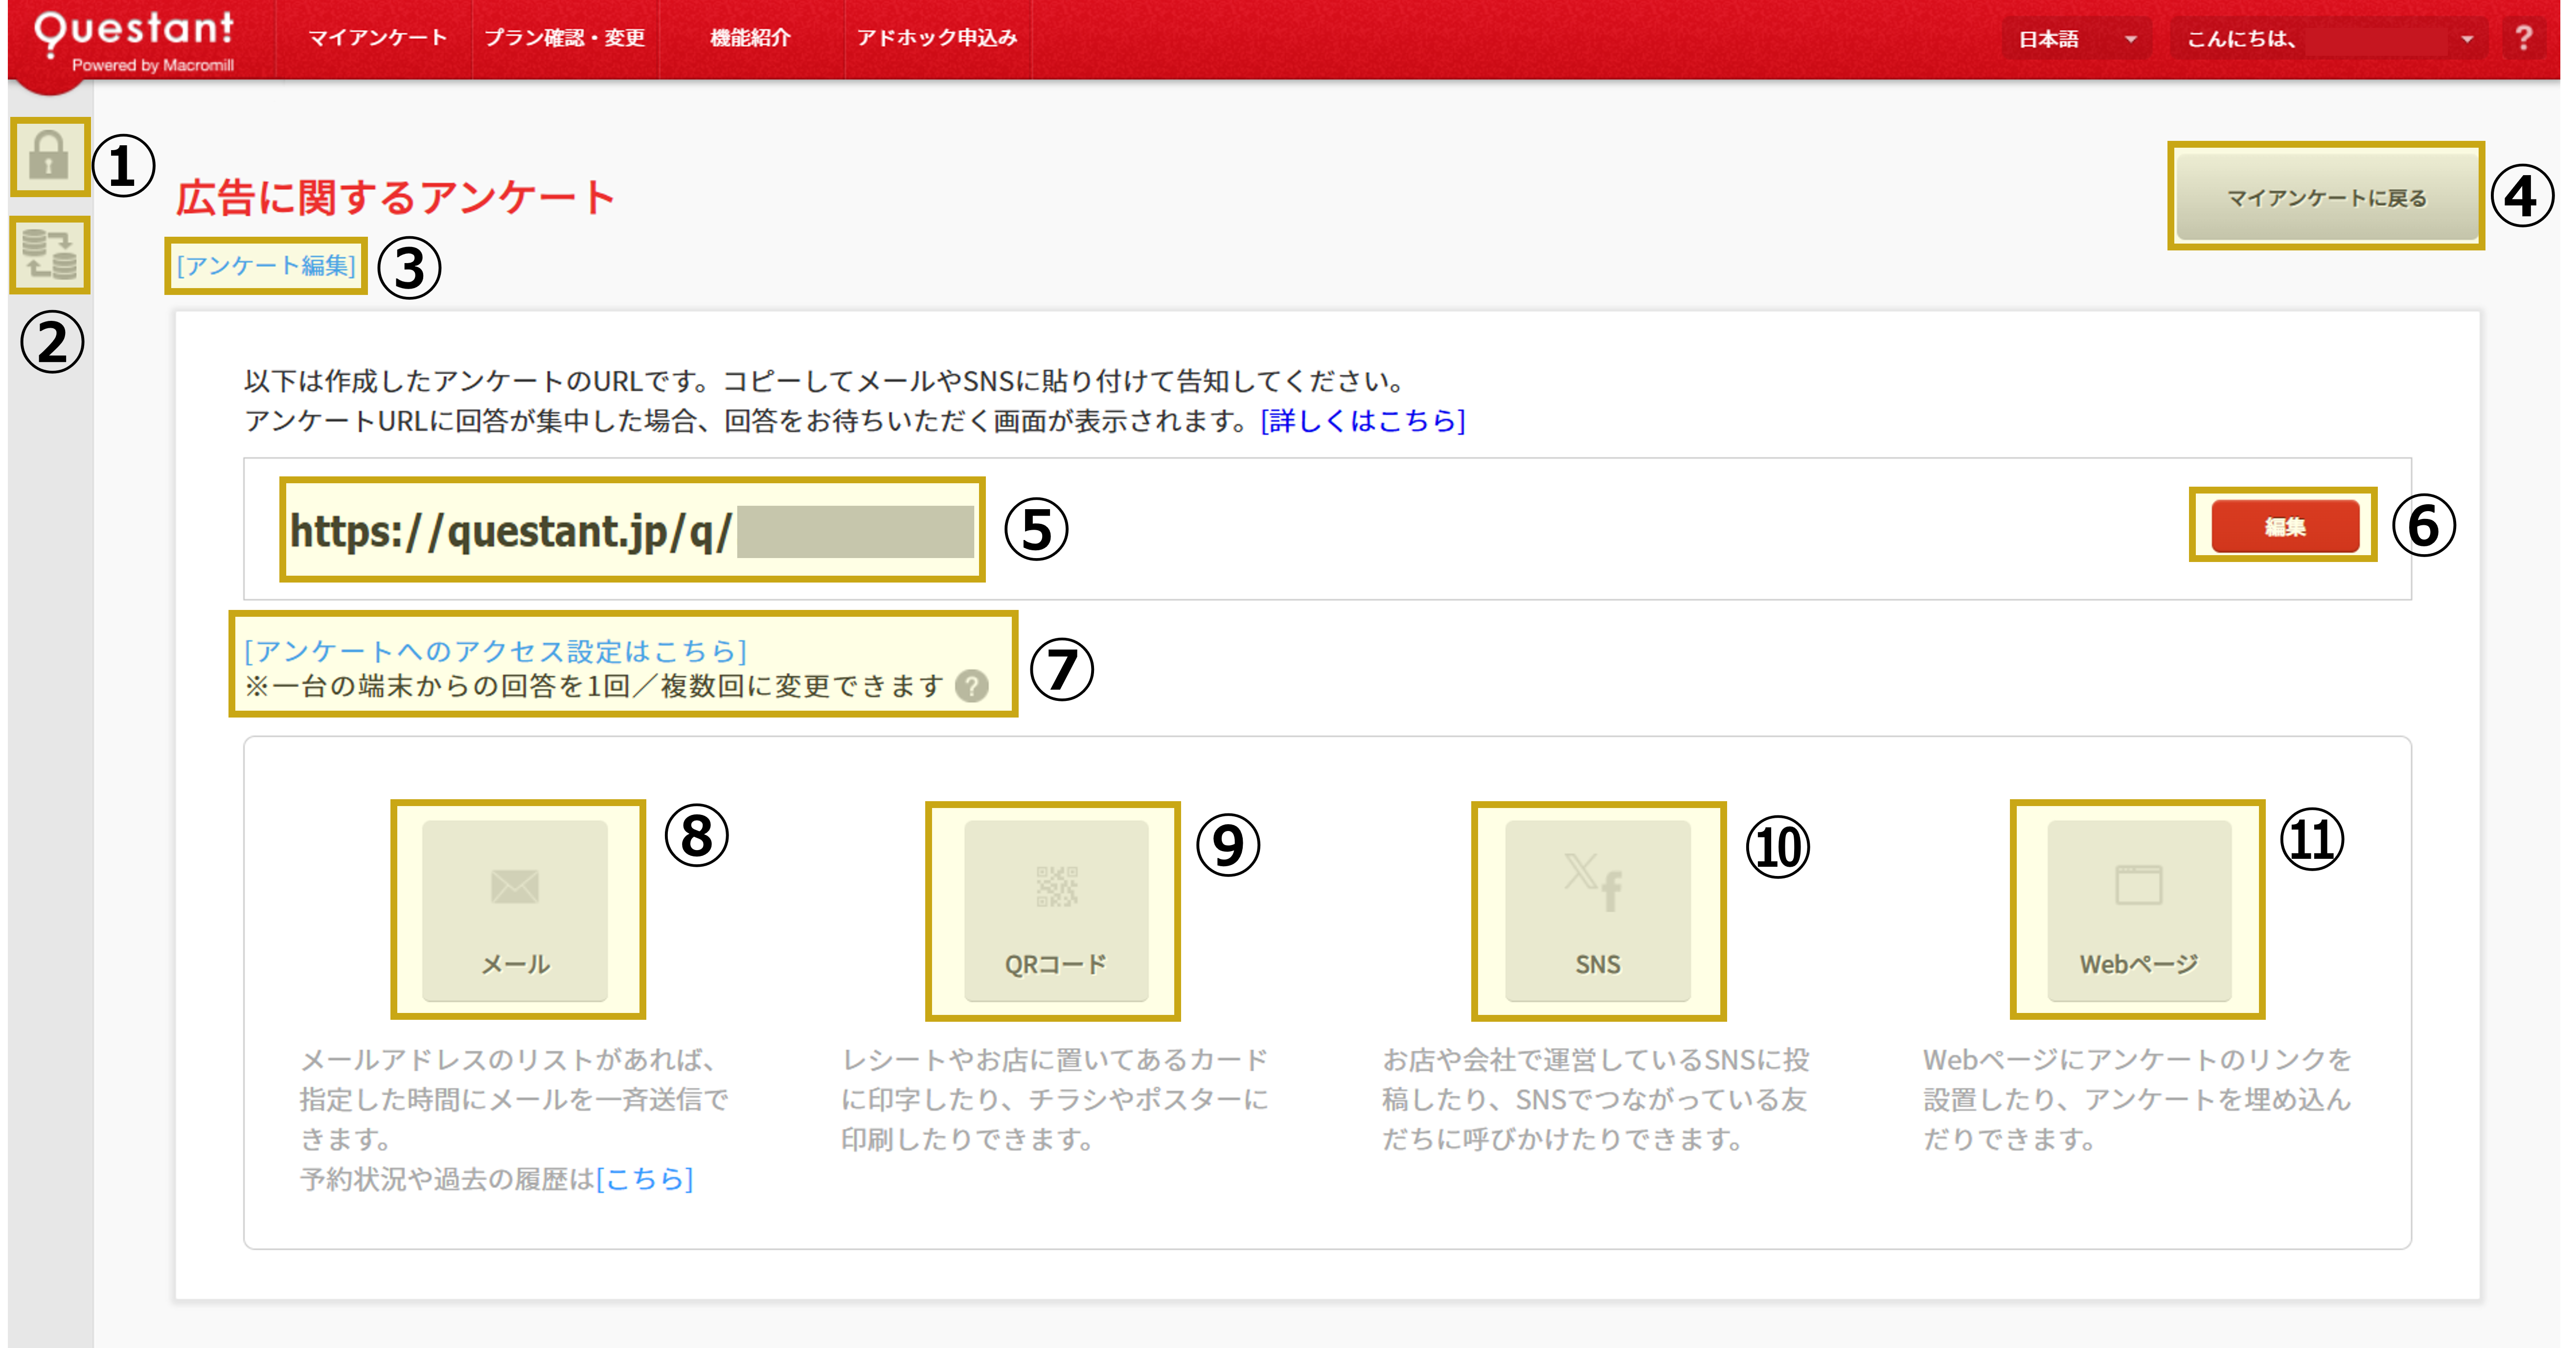Expand the こんにちは user account dropdown
Image resolution: width=2576 pixels, height=1348 pixels.
click(2328, 39)
